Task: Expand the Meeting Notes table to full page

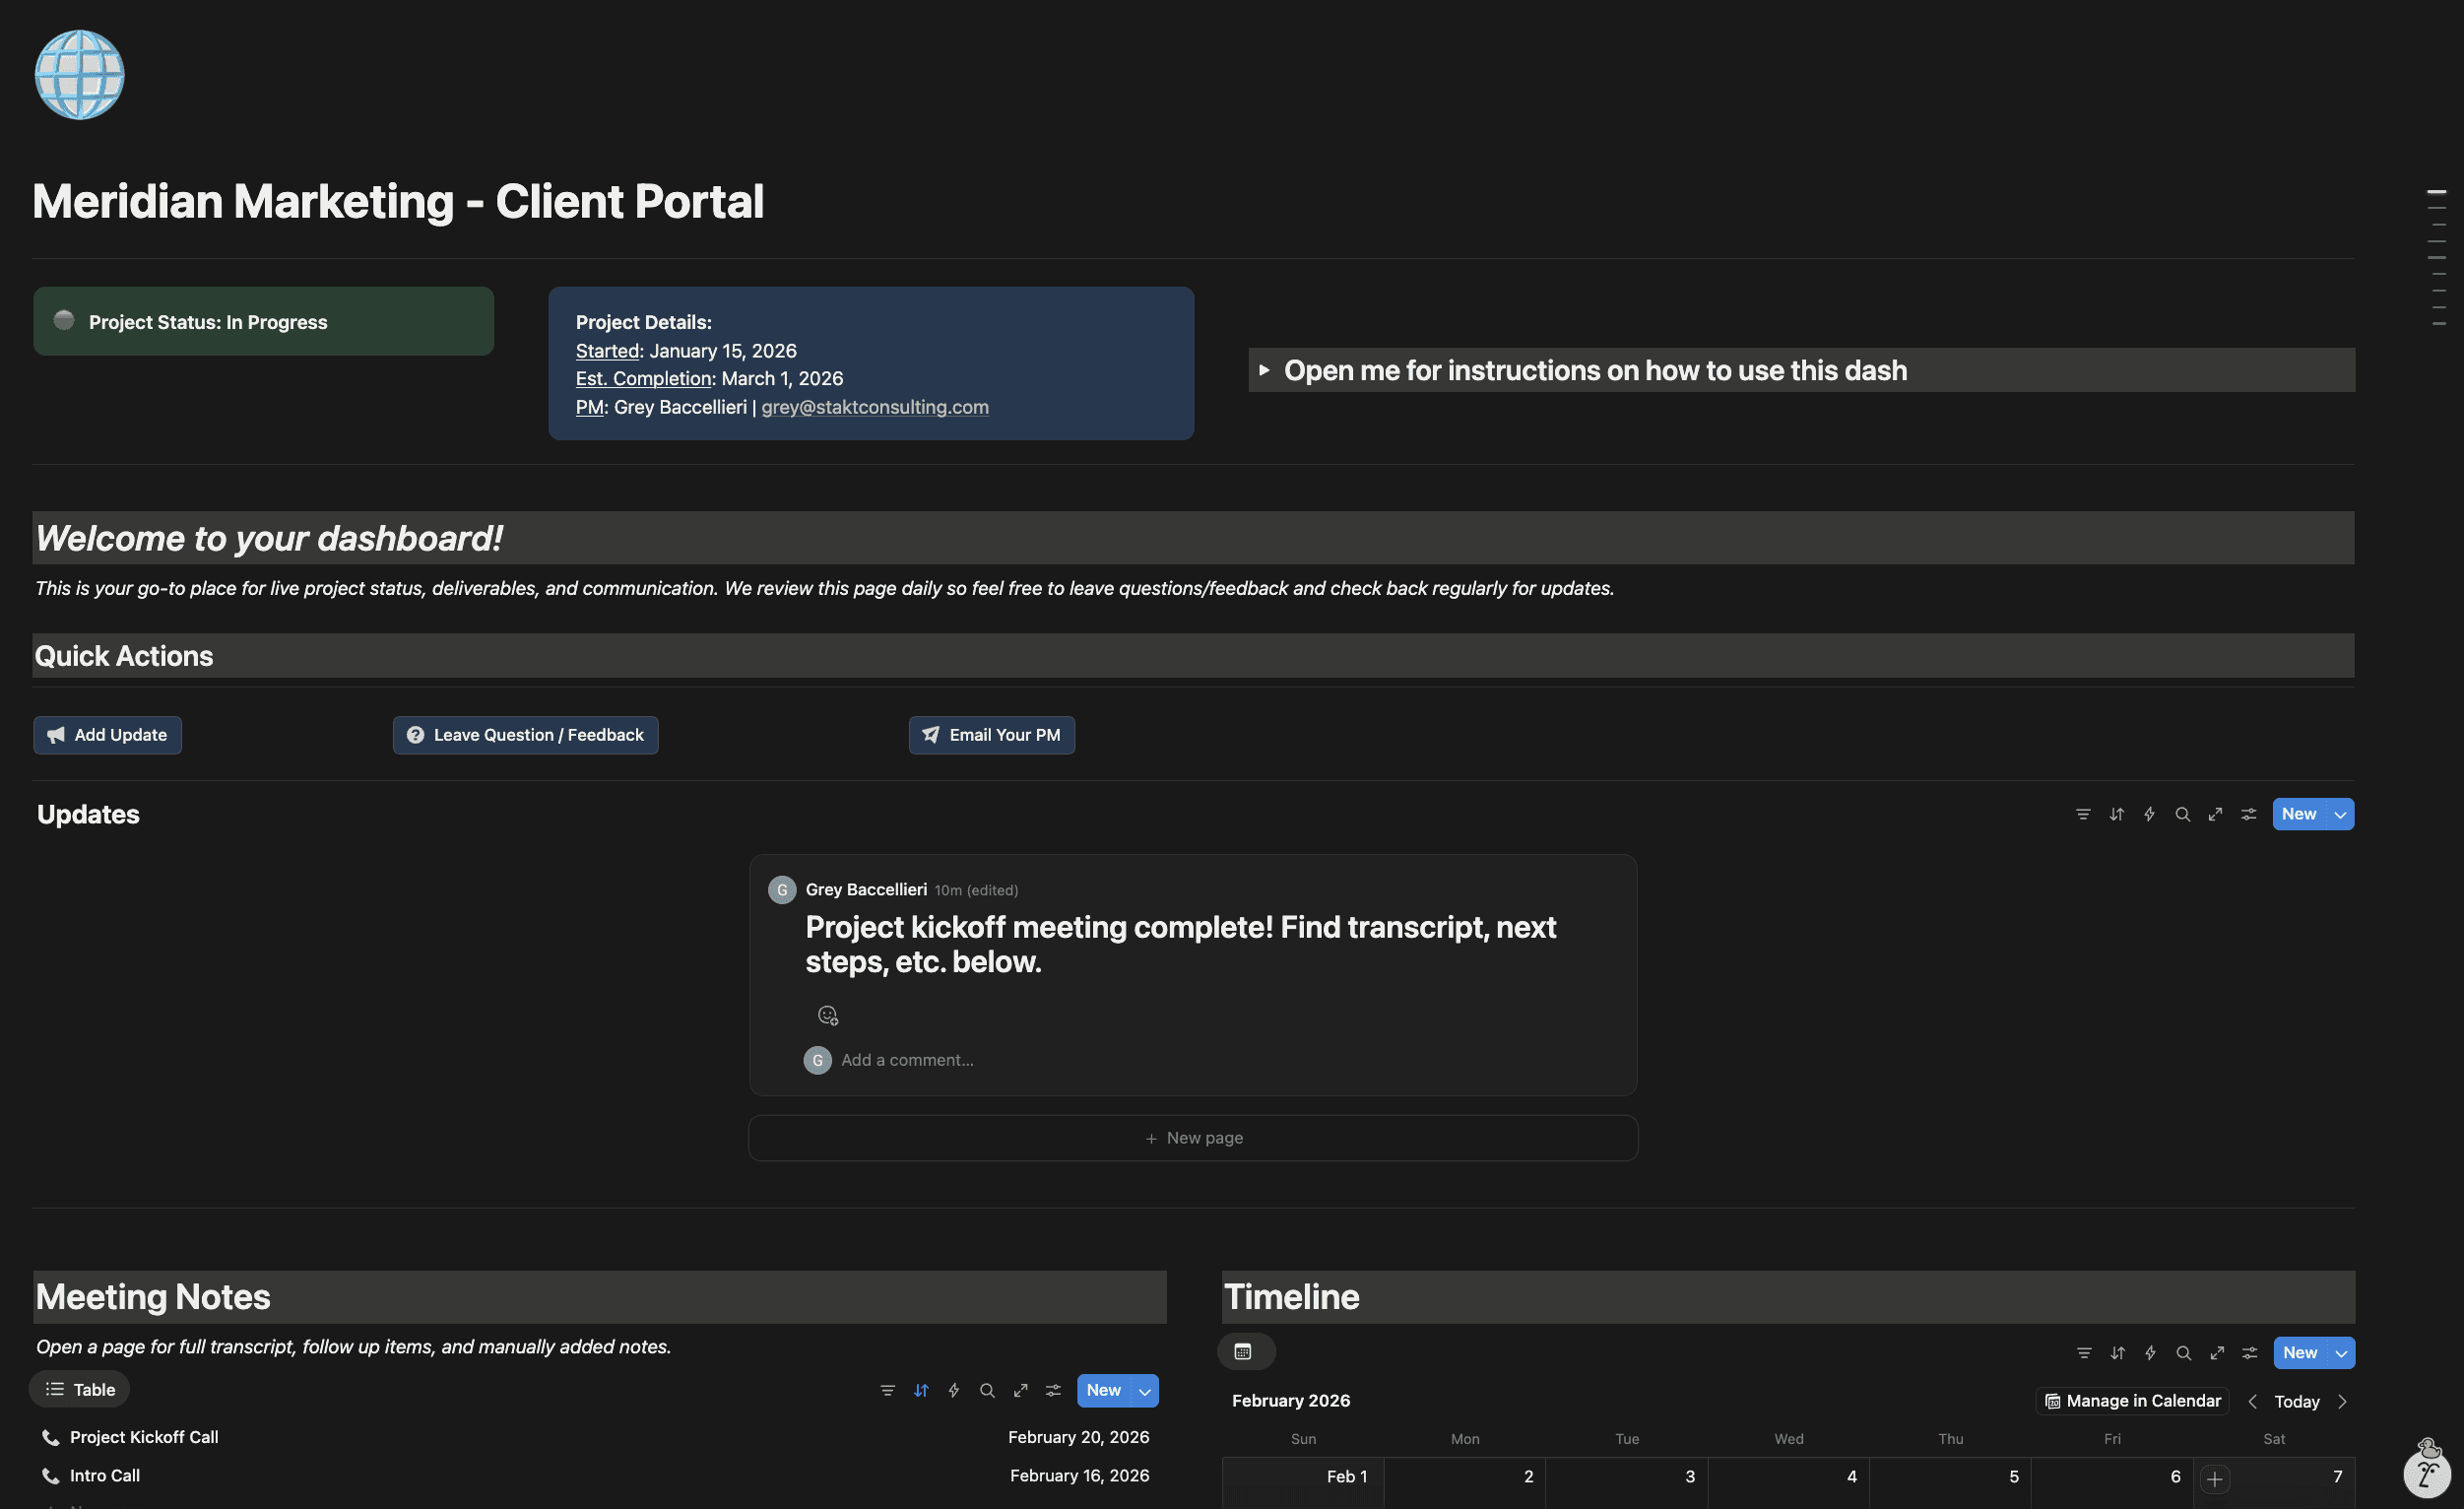Action: point(1020,1390)
